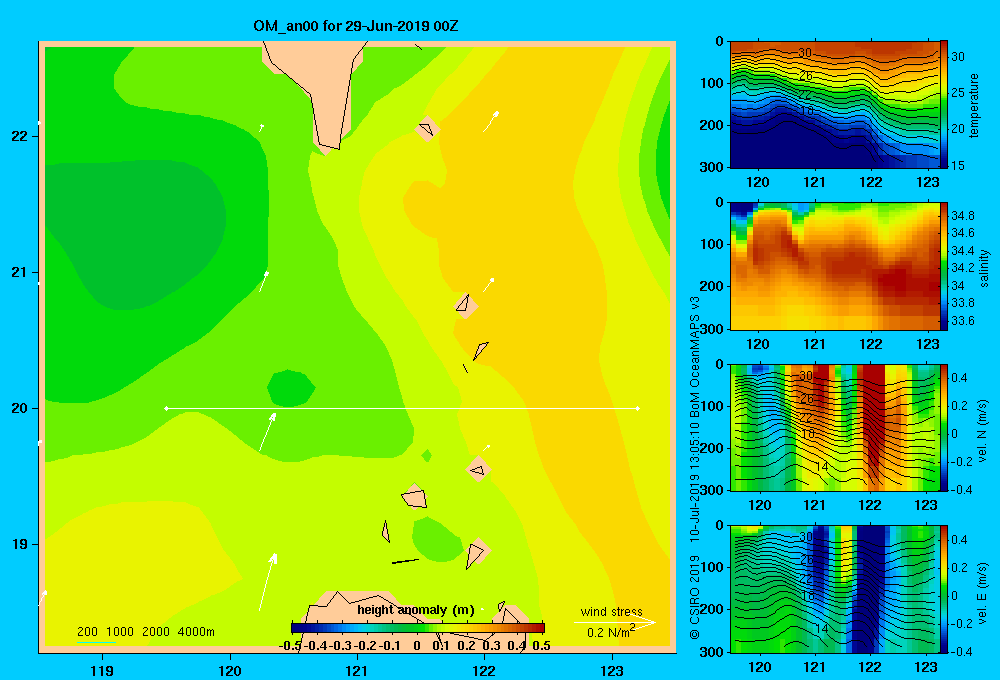This screenshot has width=1000, height=680.
Task: Click the 'wind stress' legend label
Action: 611,611
